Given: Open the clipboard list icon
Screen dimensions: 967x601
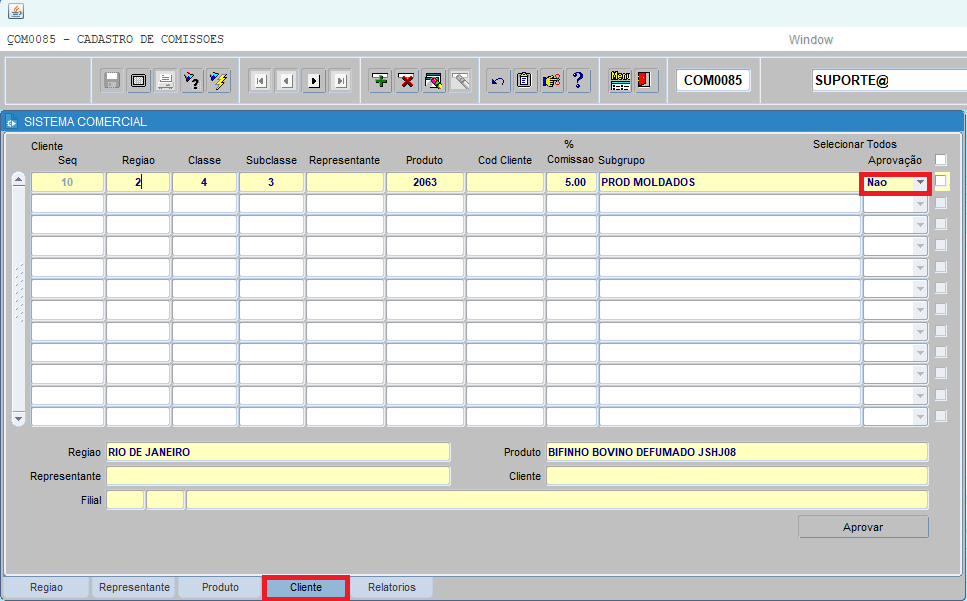Looking at the screenshot, I should click(x=524, y=81).
